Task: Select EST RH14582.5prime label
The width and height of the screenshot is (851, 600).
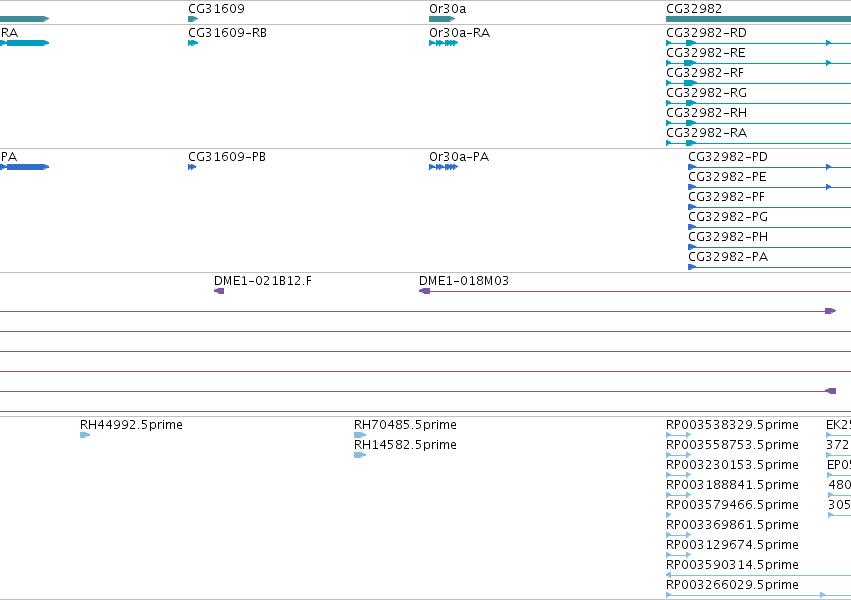Action: (x=405, y=445)
